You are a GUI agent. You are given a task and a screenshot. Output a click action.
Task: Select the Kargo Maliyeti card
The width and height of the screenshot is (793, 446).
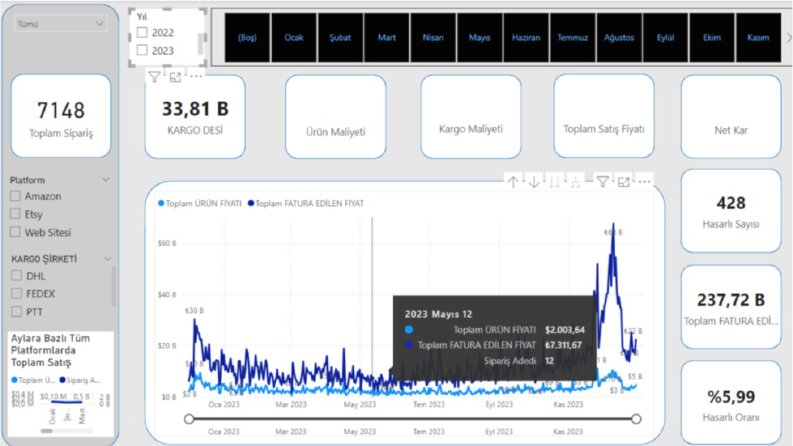pyautogui.click(x=471, y=117)
